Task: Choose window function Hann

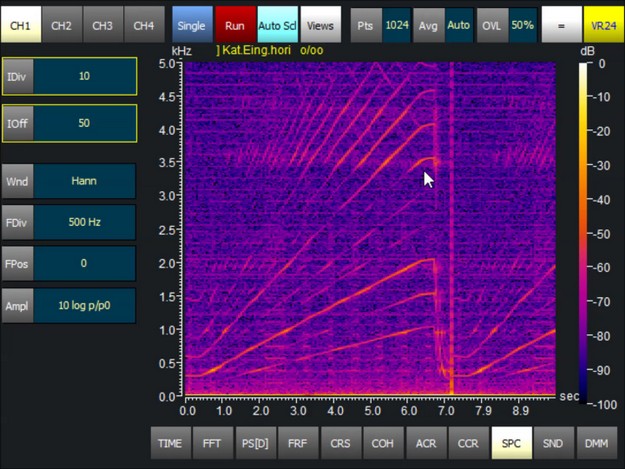Action: point(84,182)
